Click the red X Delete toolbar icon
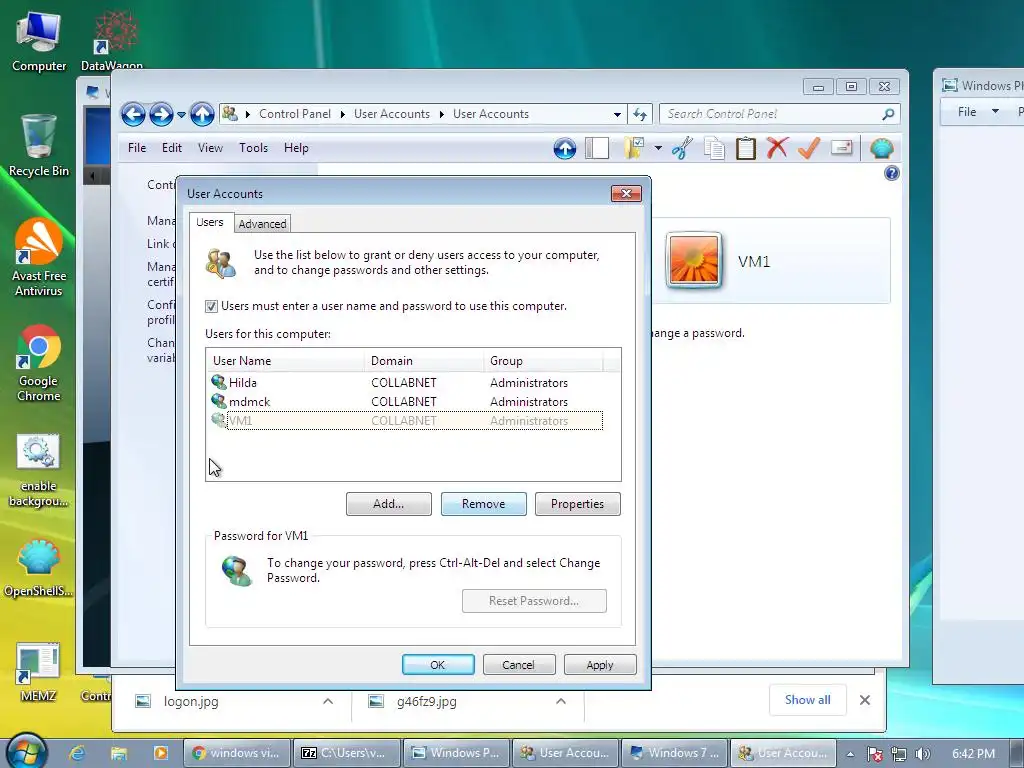The height and width of the screenshot is (768, 1024). tap(777, 148)
